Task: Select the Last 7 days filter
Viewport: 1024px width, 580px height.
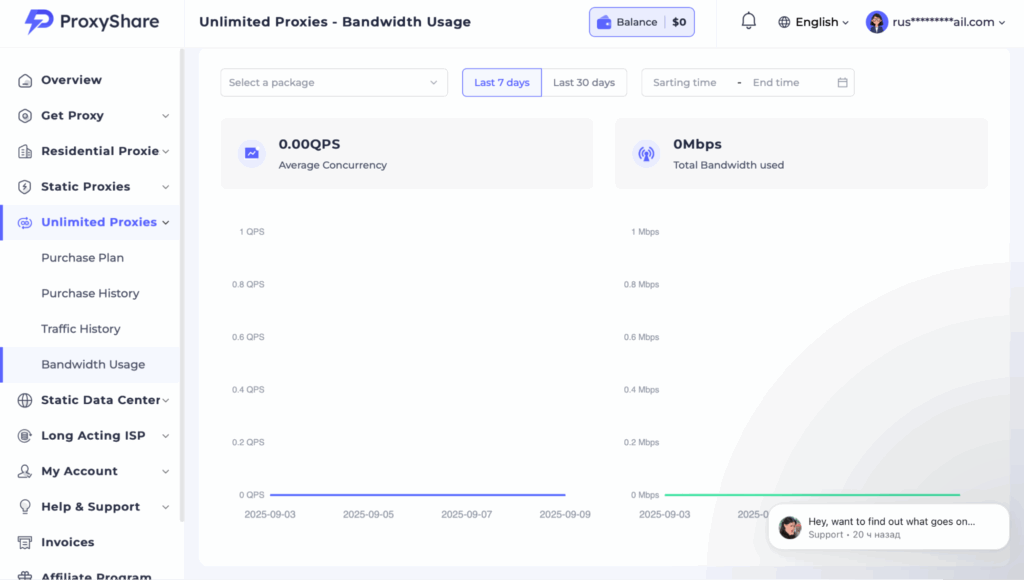Action: pos(502,82)
